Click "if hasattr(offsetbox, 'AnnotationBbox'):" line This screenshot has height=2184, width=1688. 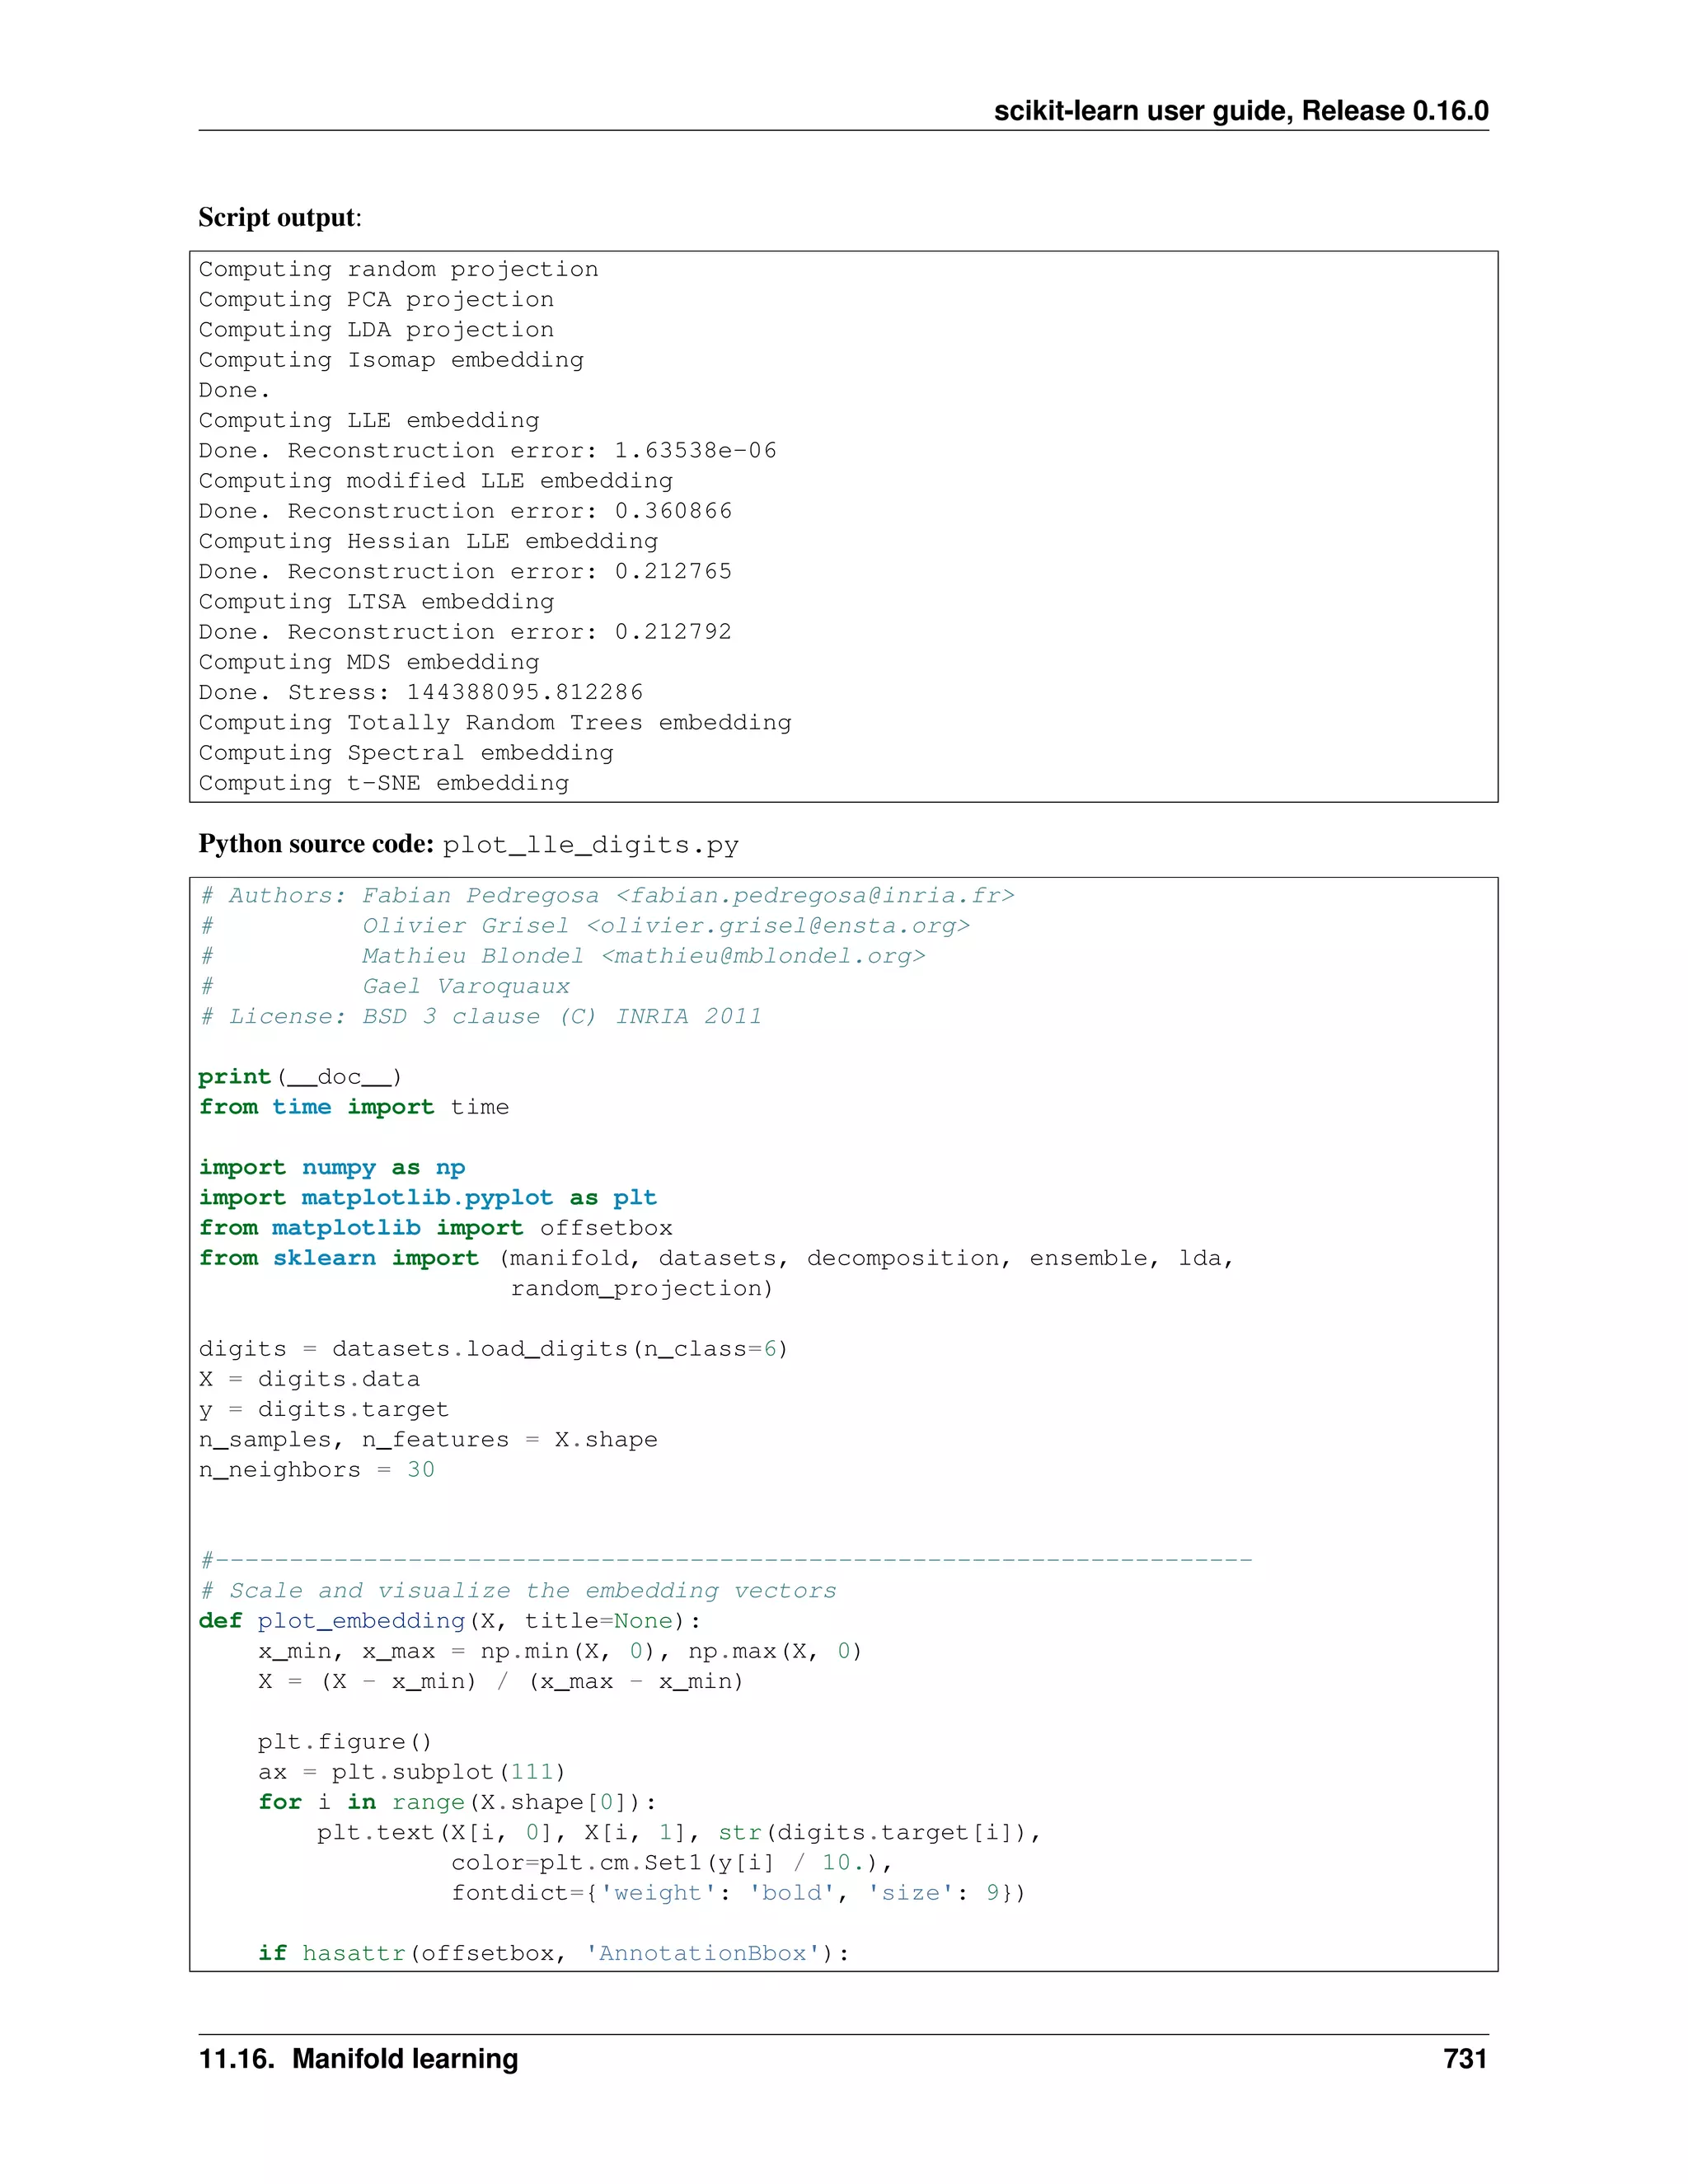(x=554, y=1953)
